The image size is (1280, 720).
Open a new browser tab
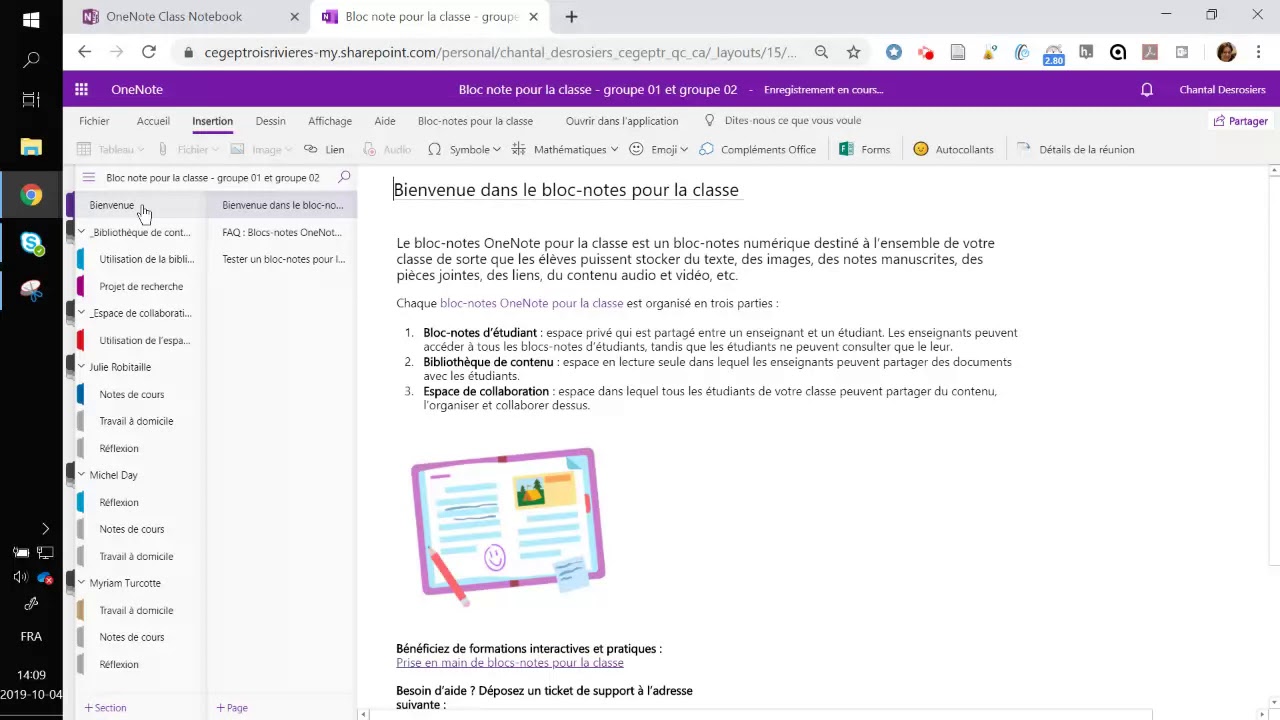[571, 16]
